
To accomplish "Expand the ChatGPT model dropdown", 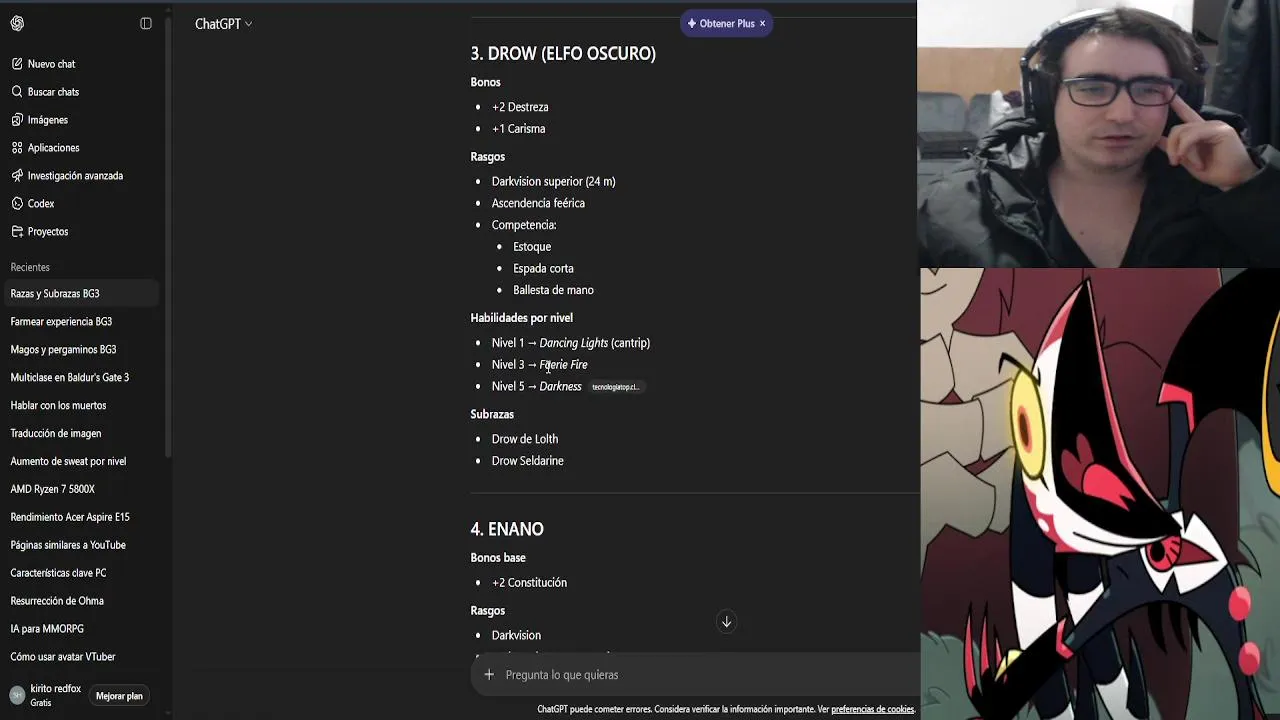I will pyautogui.click(x=223, y=24).
